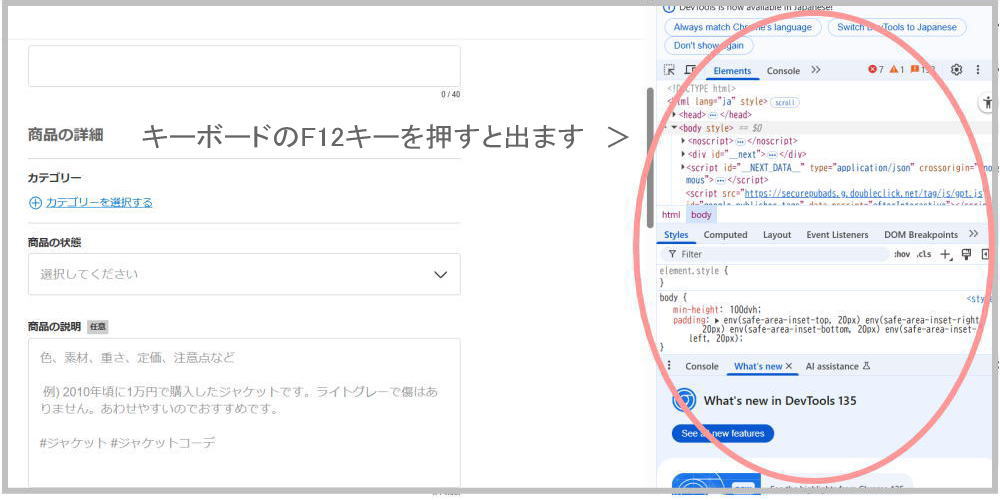Open the 商品の状態 dropdown
1000x500 pixels.
coord(244,274)
